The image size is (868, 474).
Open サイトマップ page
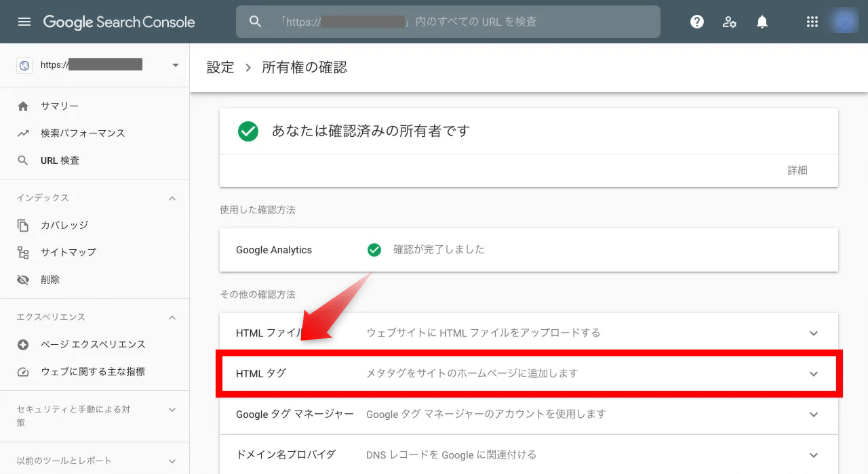tap(68, 253)
